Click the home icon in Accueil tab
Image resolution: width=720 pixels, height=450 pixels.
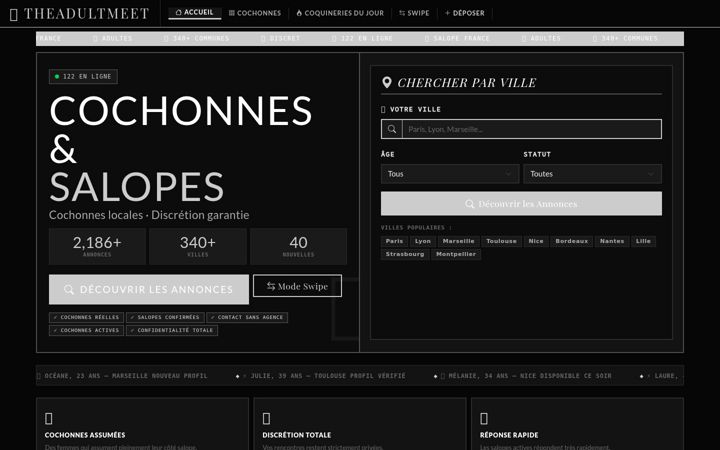(179, 12)
